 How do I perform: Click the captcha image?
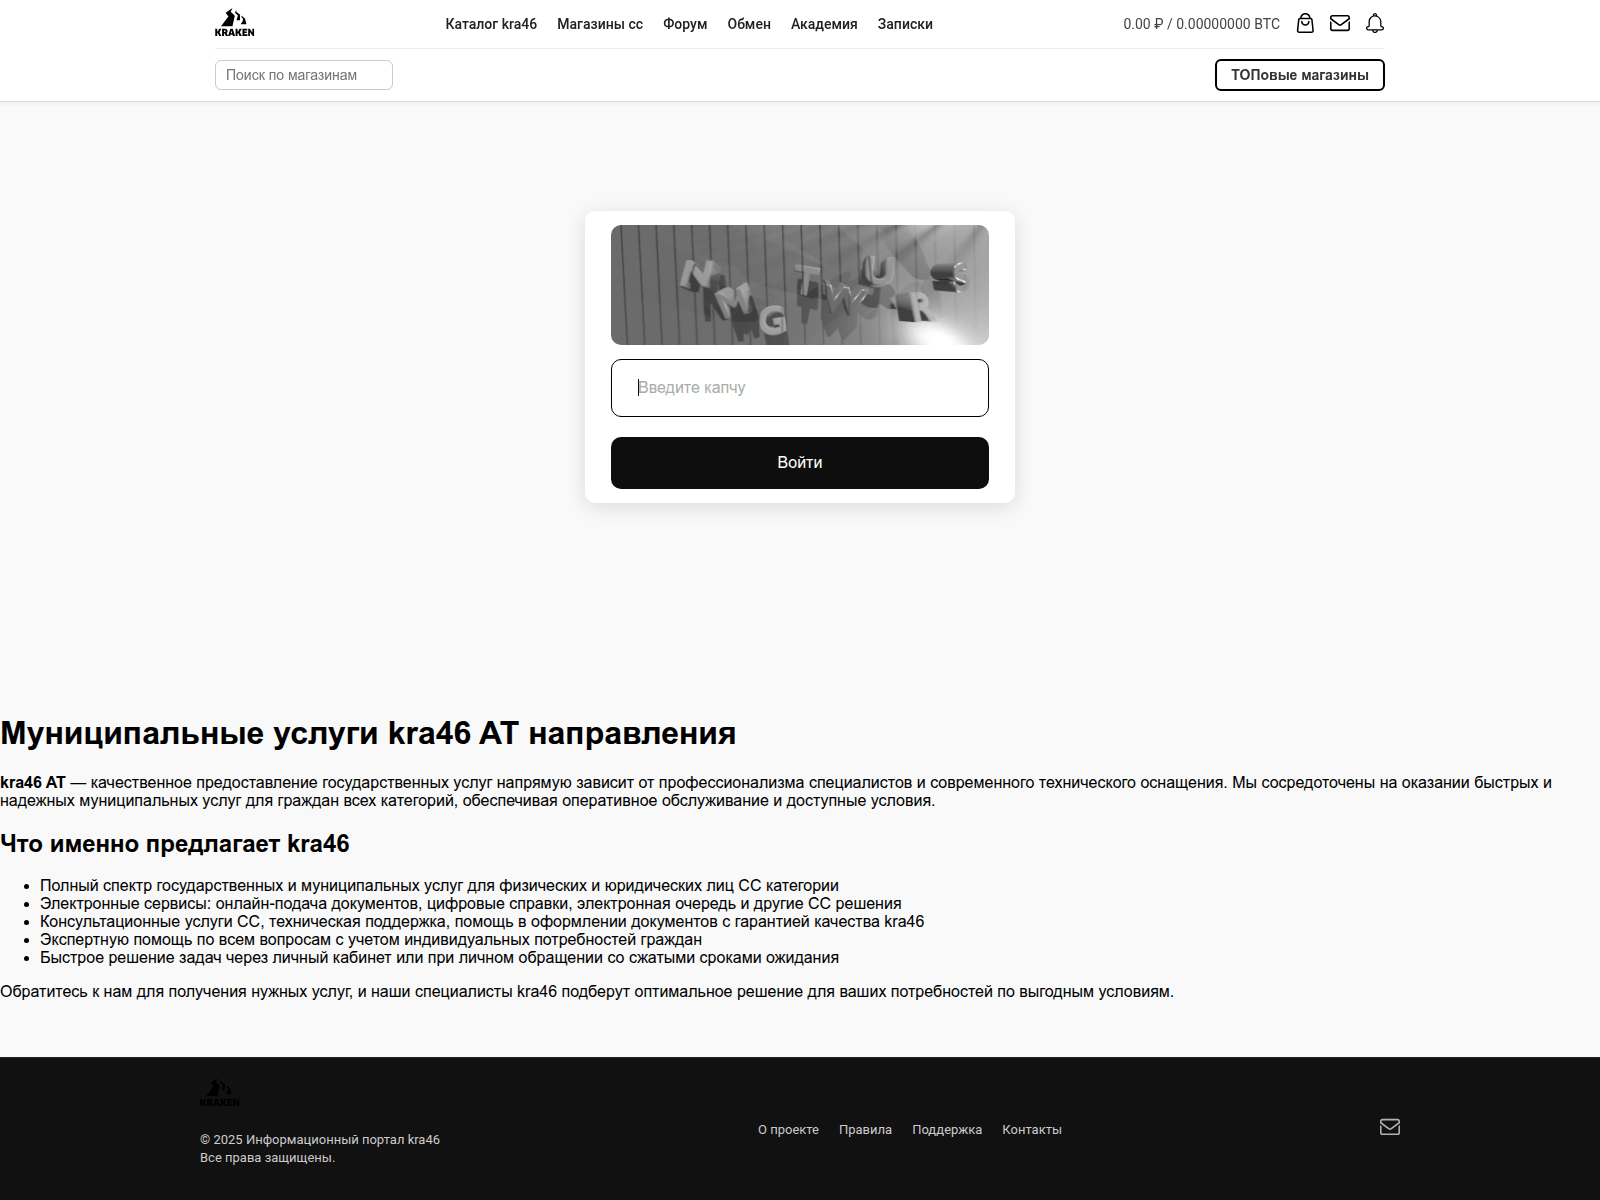click(800, 285)
